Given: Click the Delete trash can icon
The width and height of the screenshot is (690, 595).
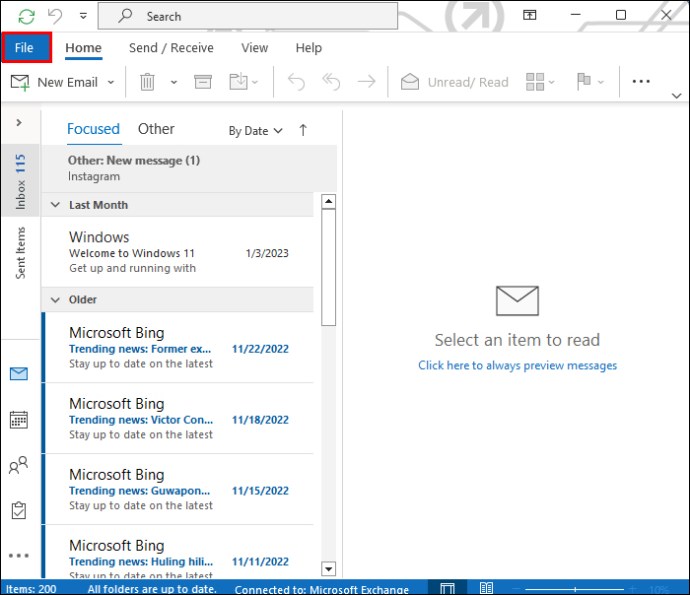Looking at the screenshot, I should (x=147, y=82).
